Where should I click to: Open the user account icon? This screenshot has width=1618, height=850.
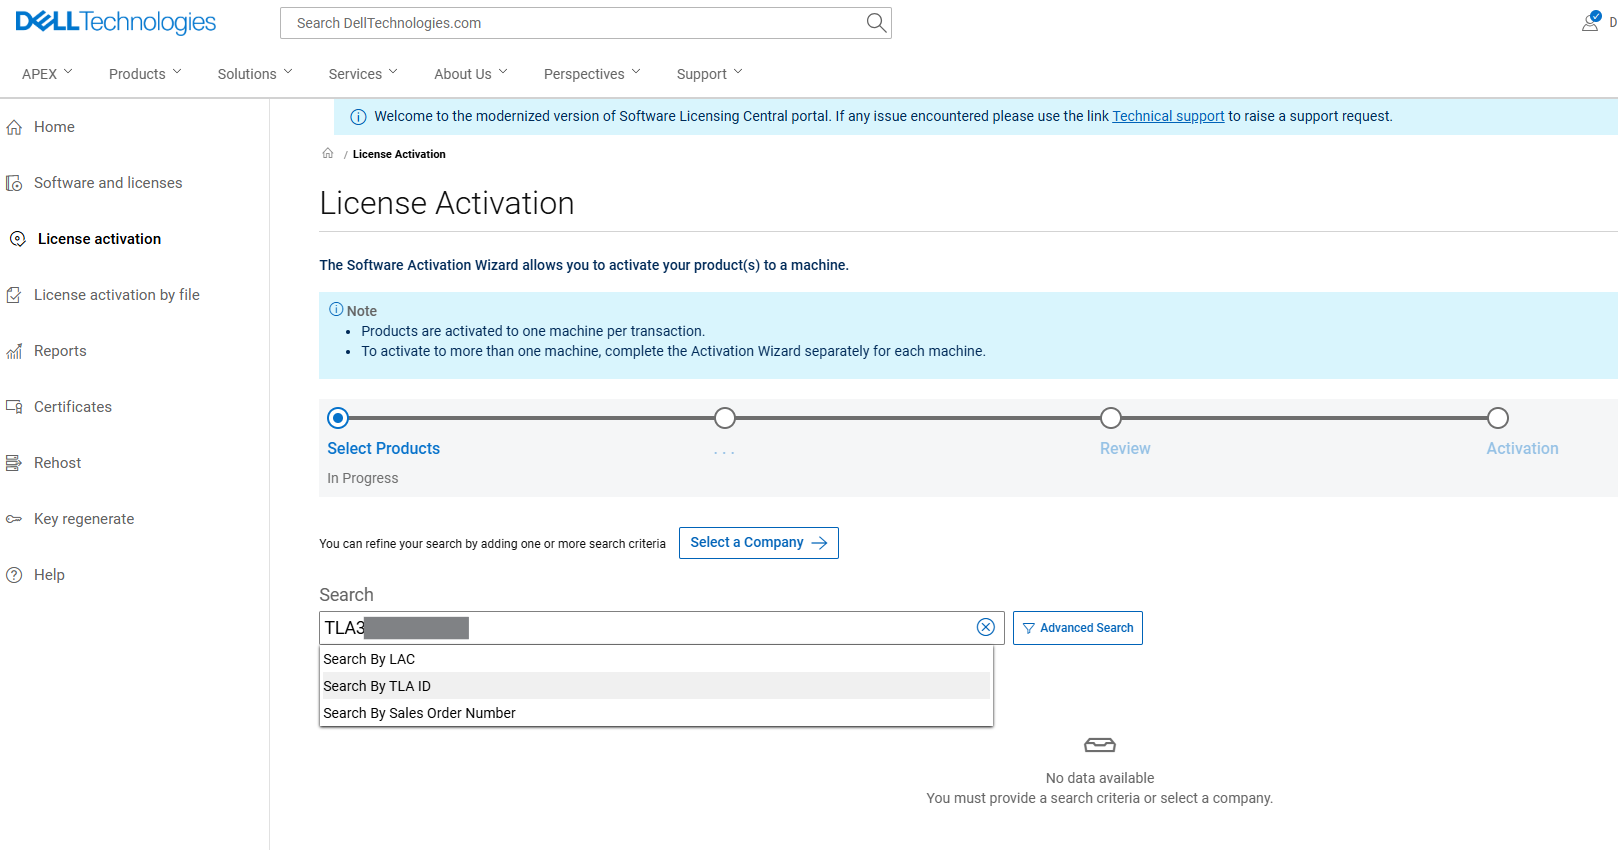point(1590,22)
